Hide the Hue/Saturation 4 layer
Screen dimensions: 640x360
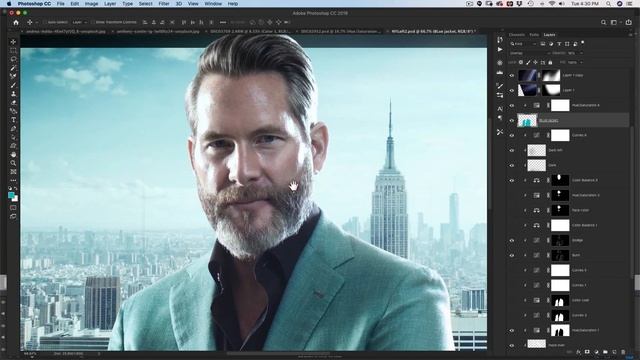point(512,105)
